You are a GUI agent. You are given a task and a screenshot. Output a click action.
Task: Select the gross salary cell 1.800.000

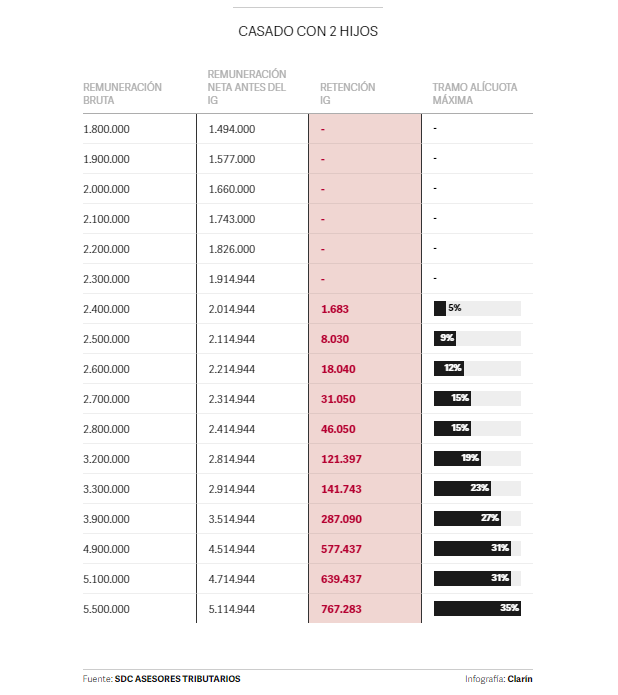(x=107, y=129)
